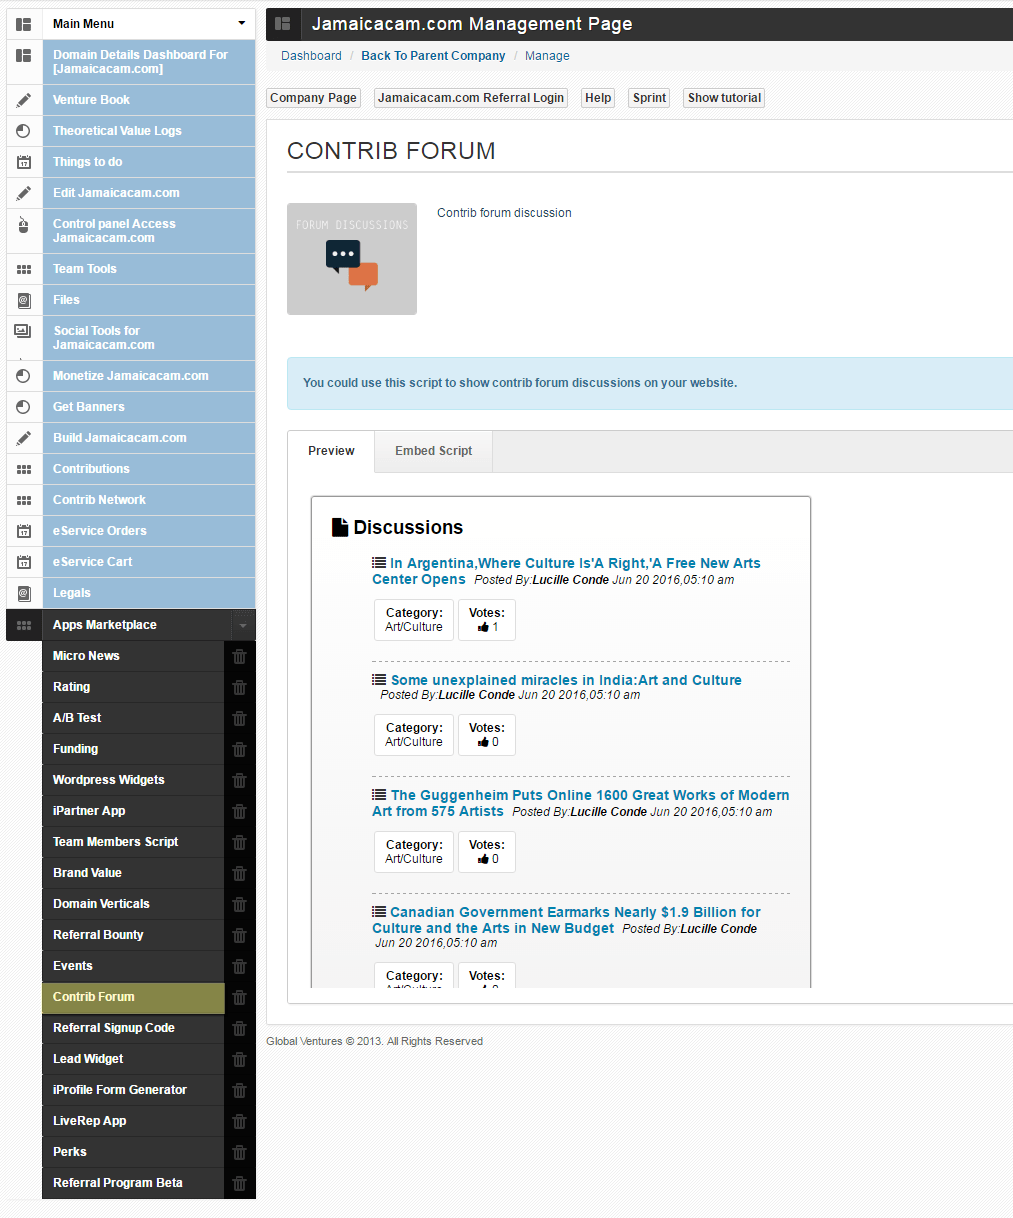Click trash icon for Team Members Script
1013x1218 pixels.
point(239,842)
